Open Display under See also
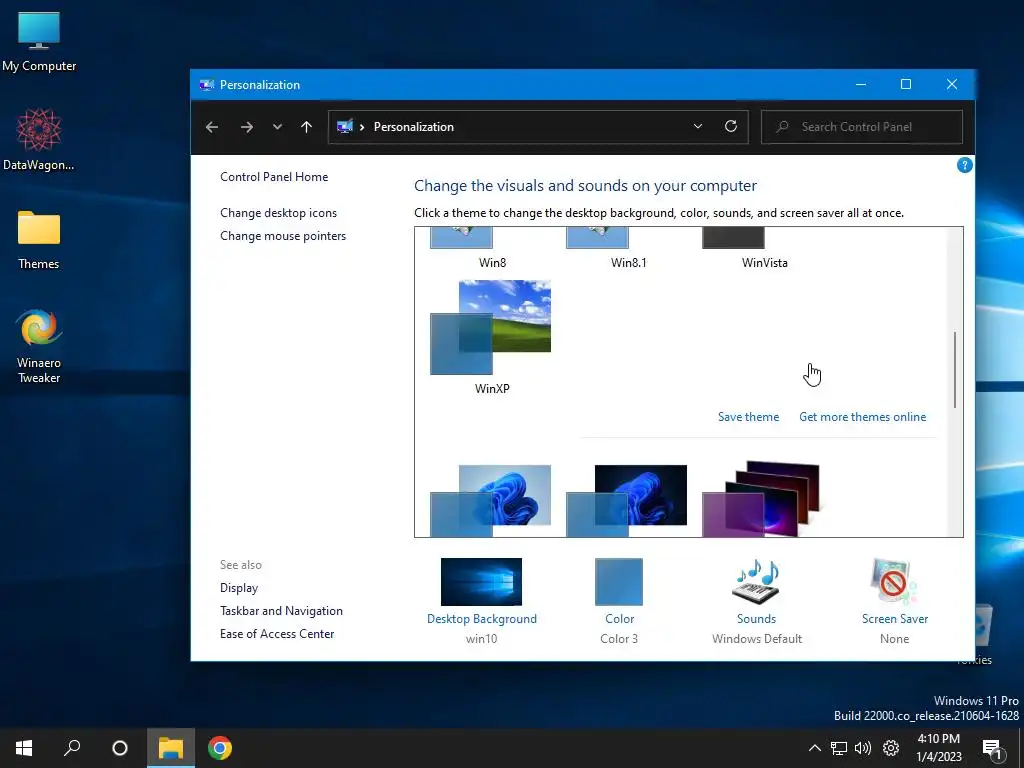1024x768 pixels. [239, 588]
